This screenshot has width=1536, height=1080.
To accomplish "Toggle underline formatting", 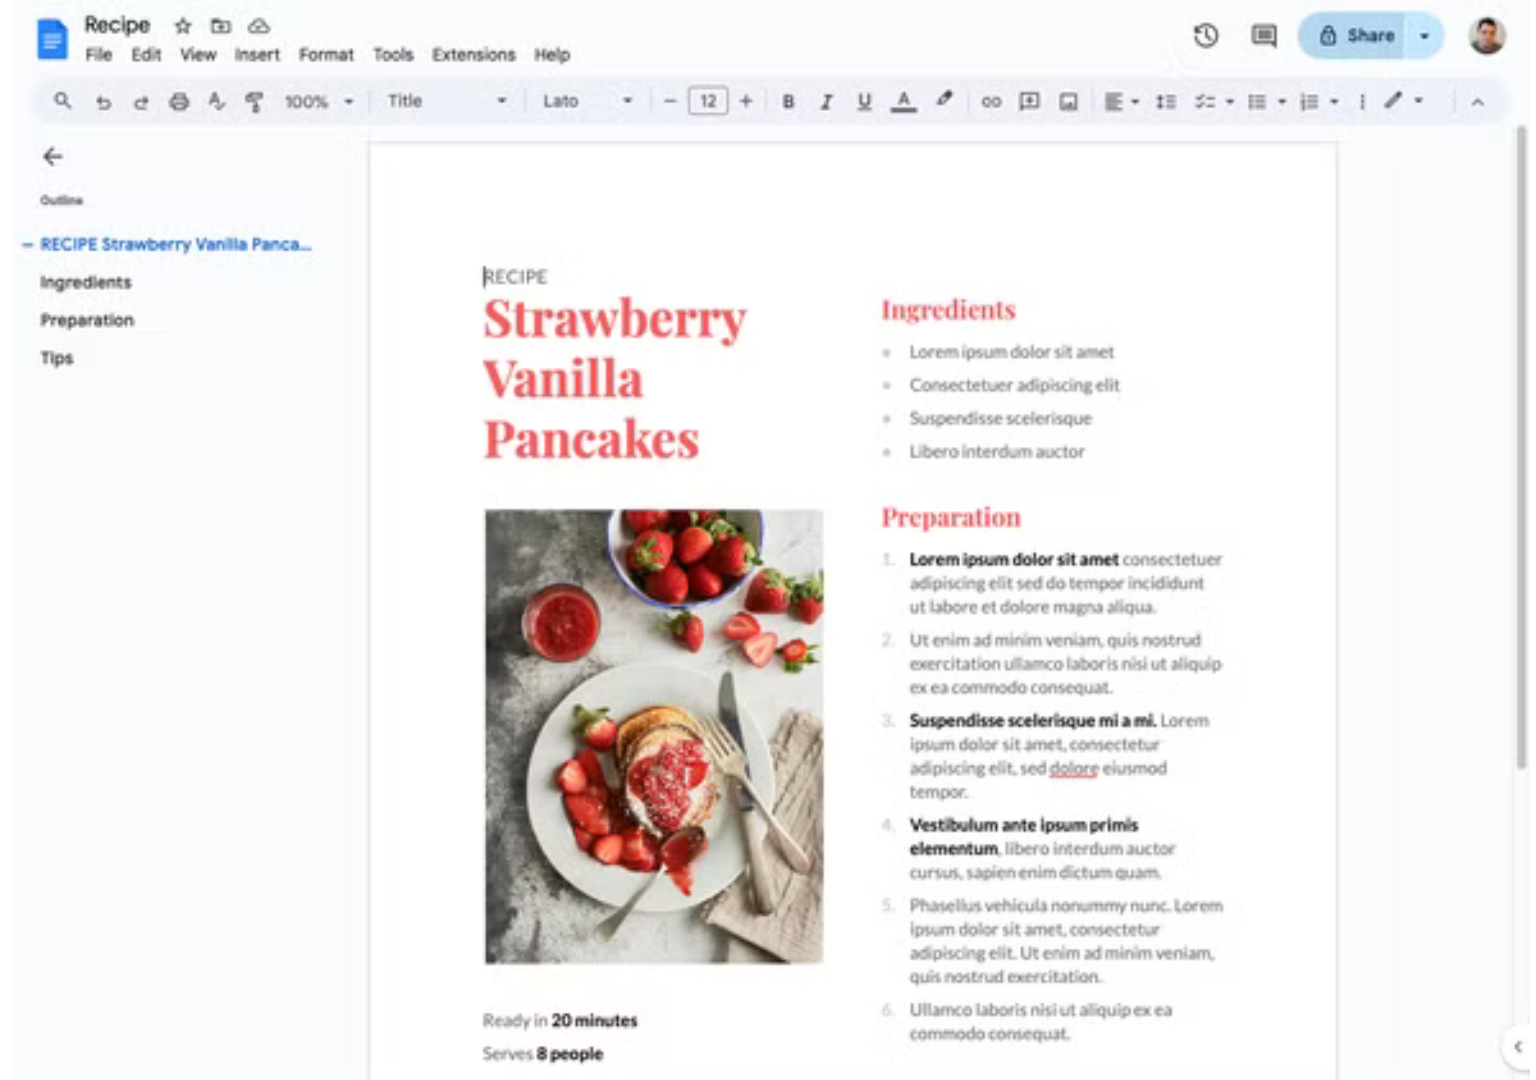I will tap(863, 101).
